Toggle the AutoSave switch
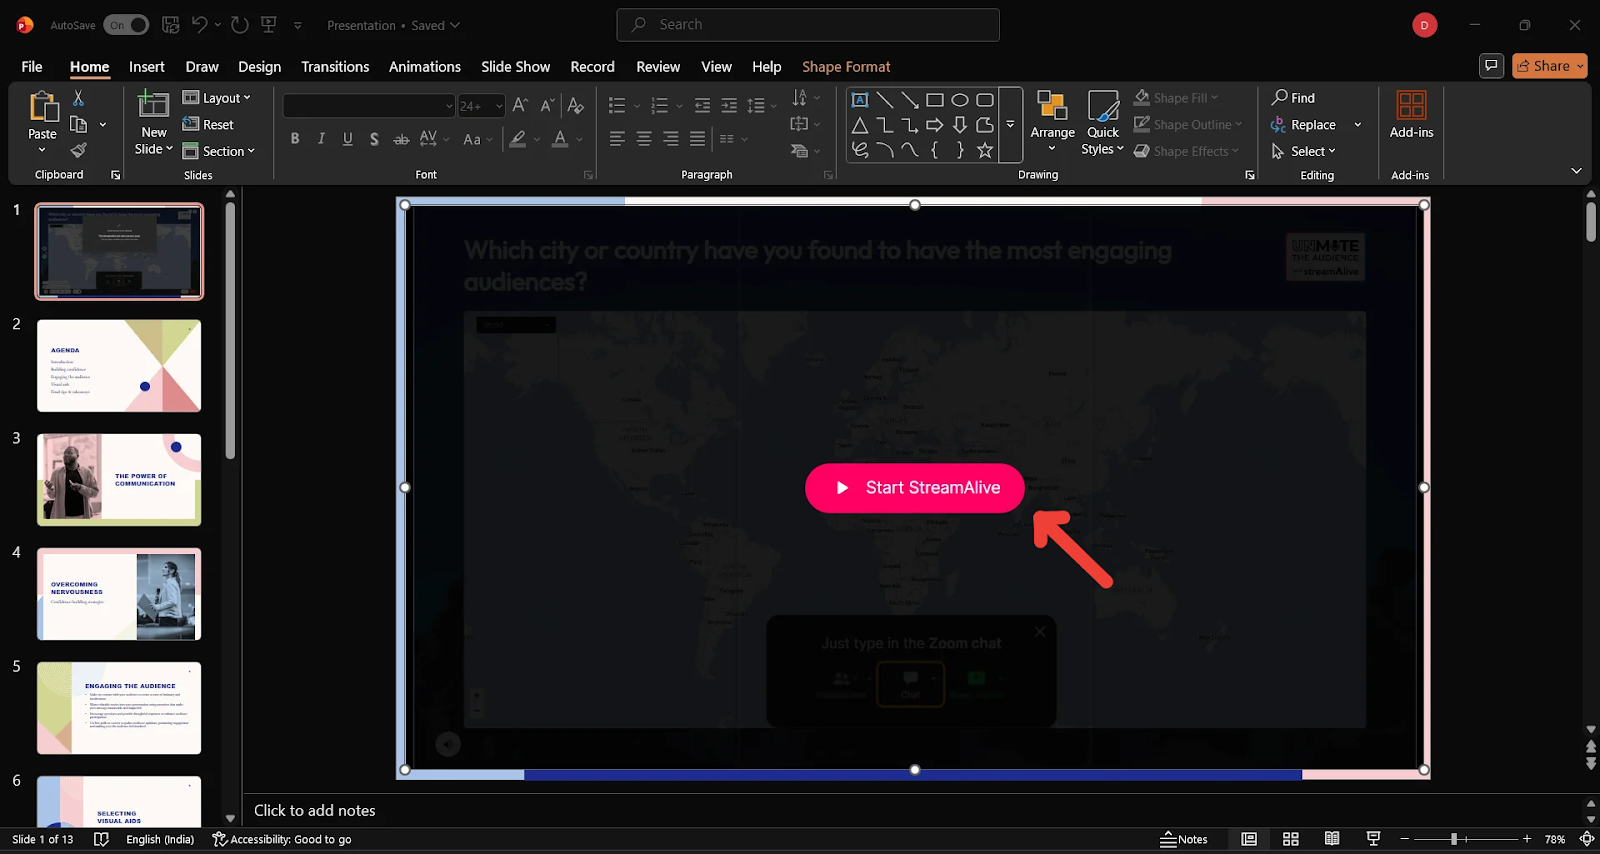 (126, 25)
